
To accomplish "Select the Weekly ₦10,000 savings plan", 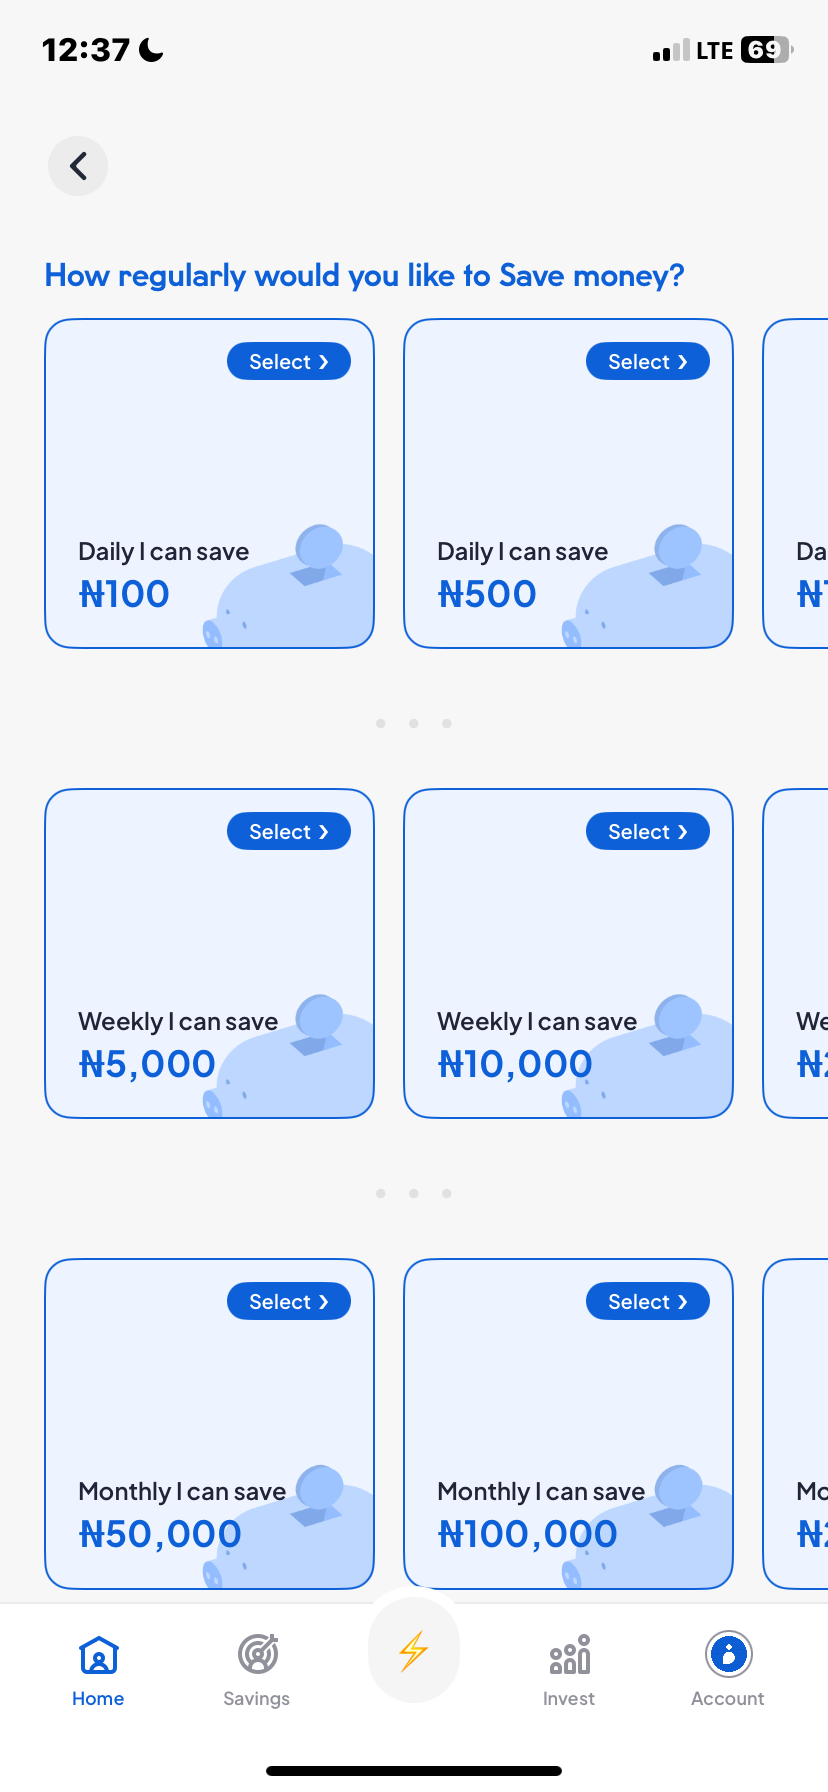I will 648,832.
